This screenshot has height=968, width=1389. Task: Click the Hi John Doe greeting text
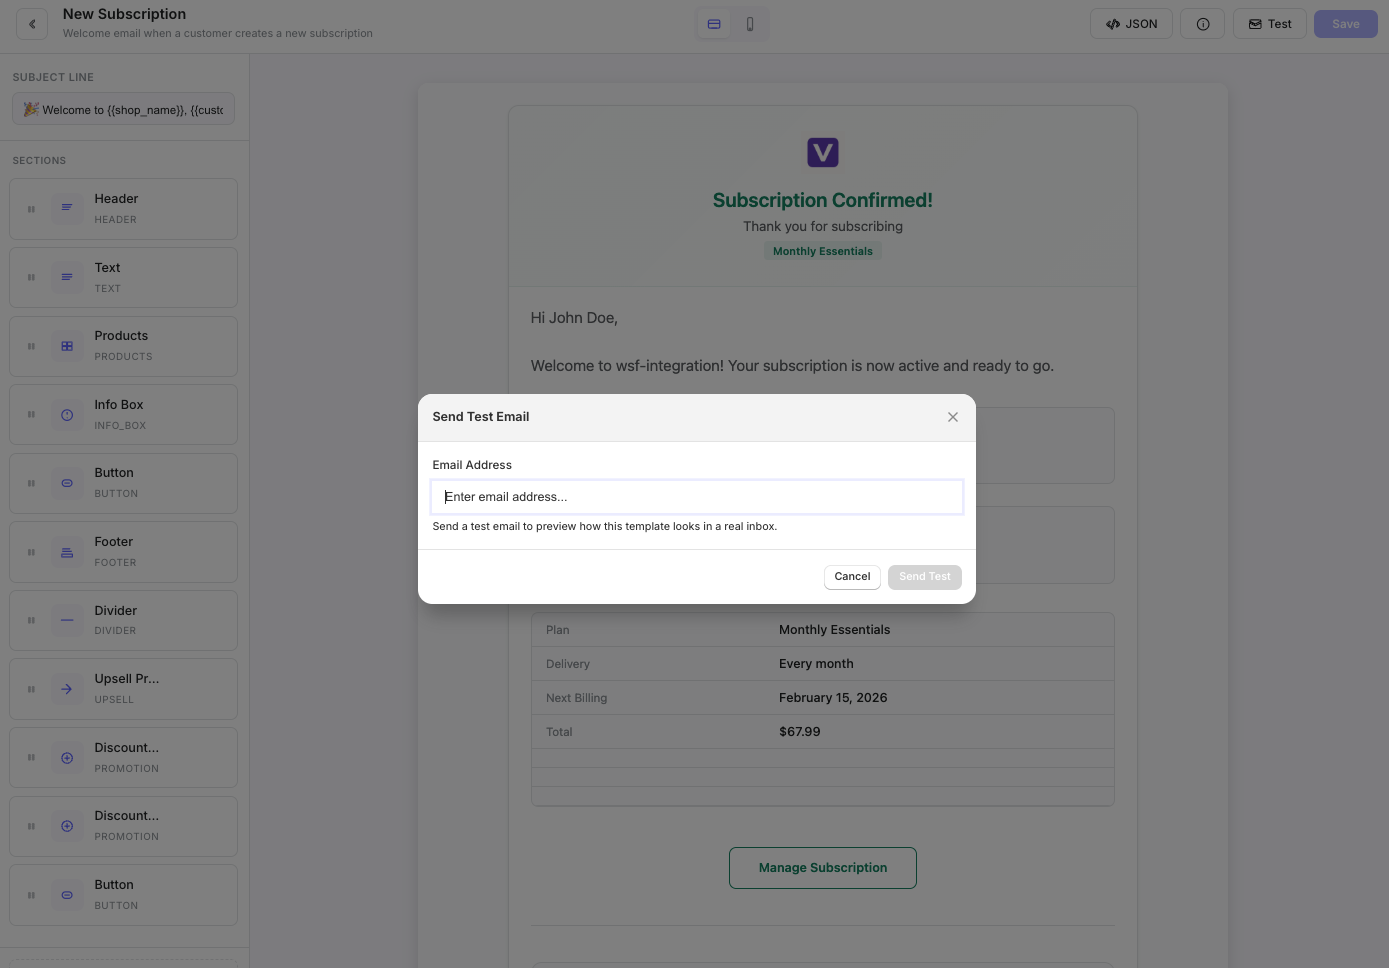coord(574,318)
